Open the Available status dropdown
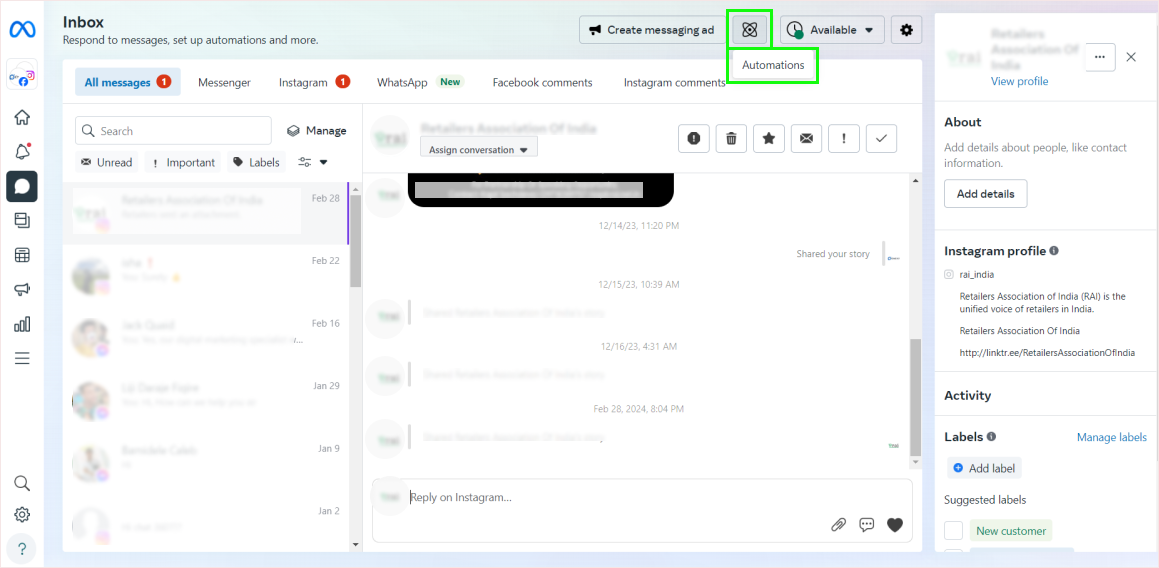1159x568 pixels. [832, 30]
